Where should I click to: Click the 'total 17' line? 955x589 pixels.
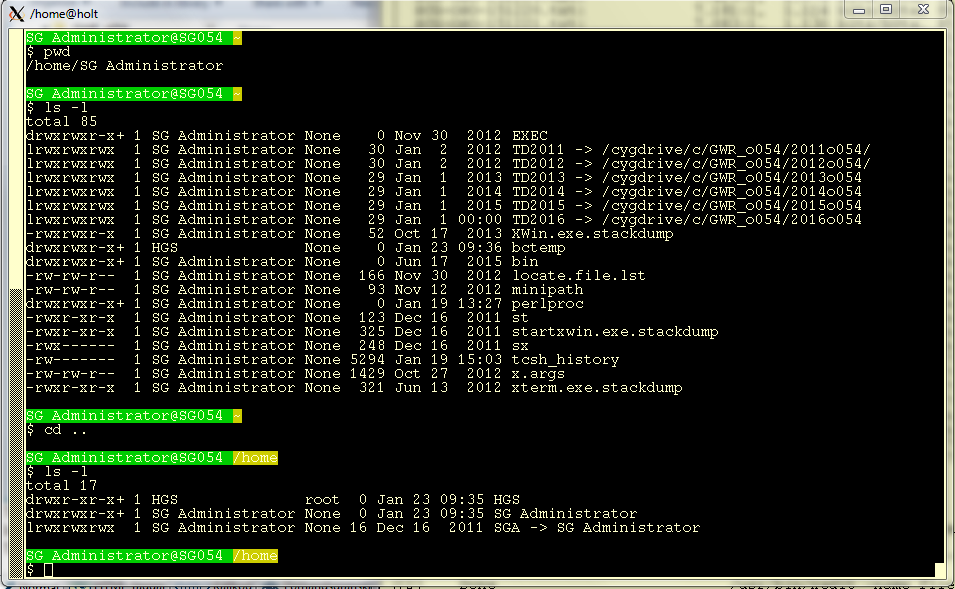62,485
